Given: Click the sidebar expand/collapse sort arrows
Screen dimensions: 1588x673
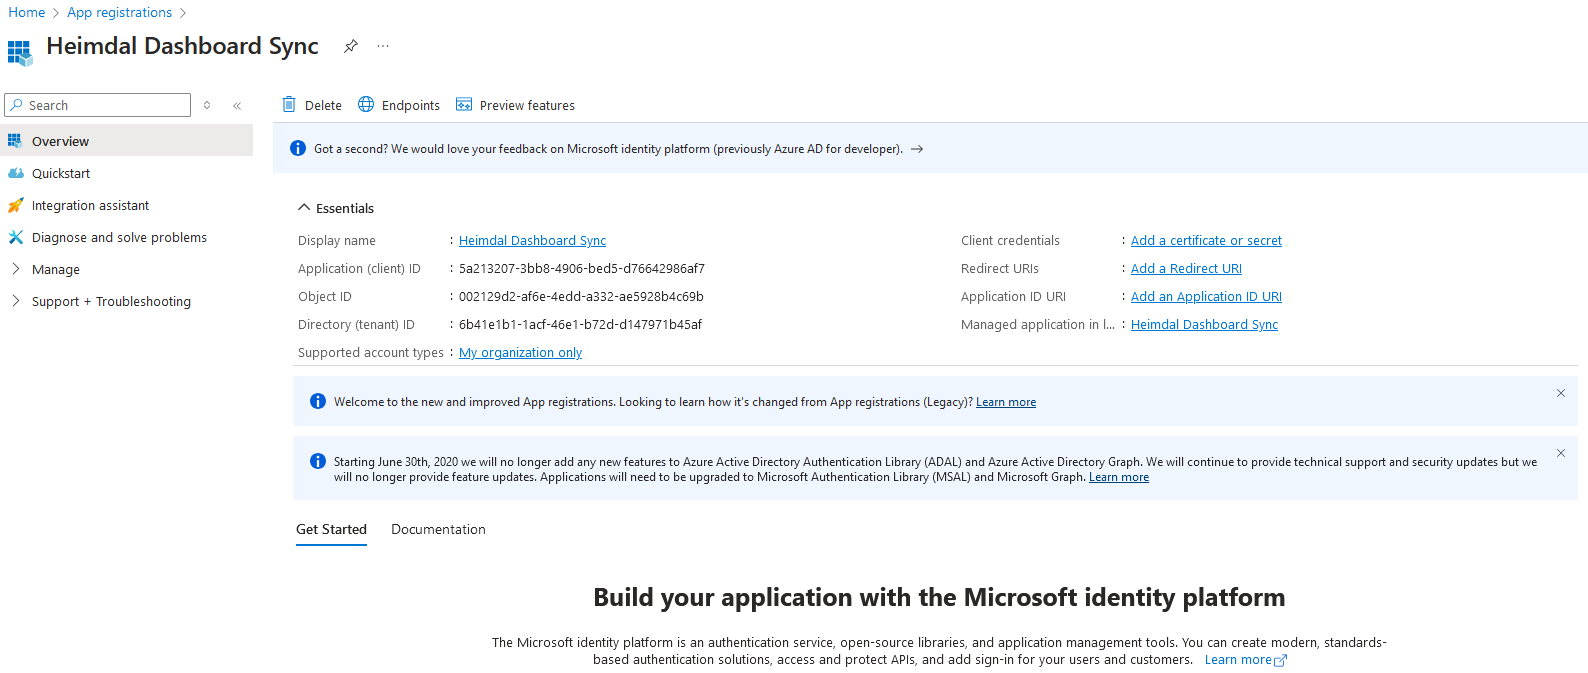Looking at the screenshot, I should (x=207, y=105).
